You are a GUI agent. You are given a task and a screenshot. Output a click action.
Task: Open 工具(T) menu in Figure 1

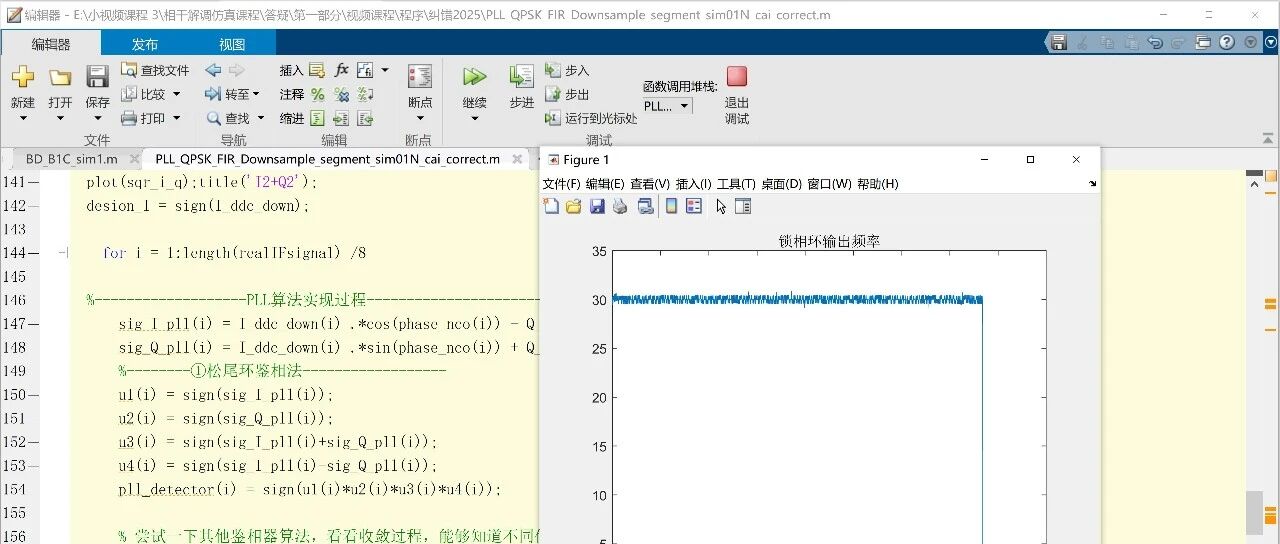(736, 184)
